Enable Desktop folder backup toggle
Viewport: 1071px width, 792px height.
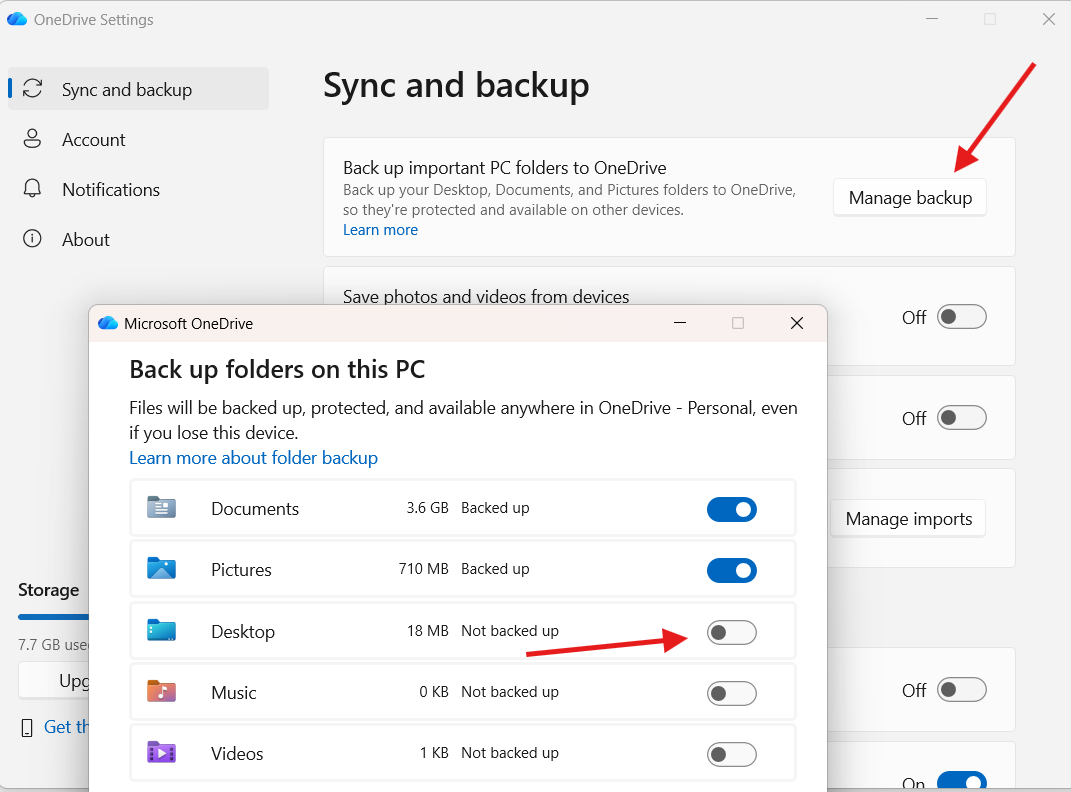click(x=731, y=632)
